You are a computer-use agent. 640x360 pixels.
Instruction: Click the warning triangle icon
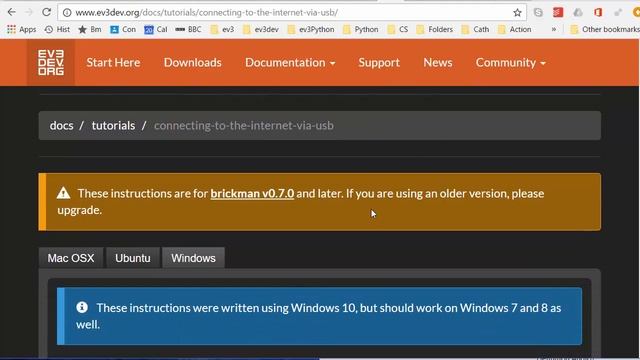coord(63,193)
